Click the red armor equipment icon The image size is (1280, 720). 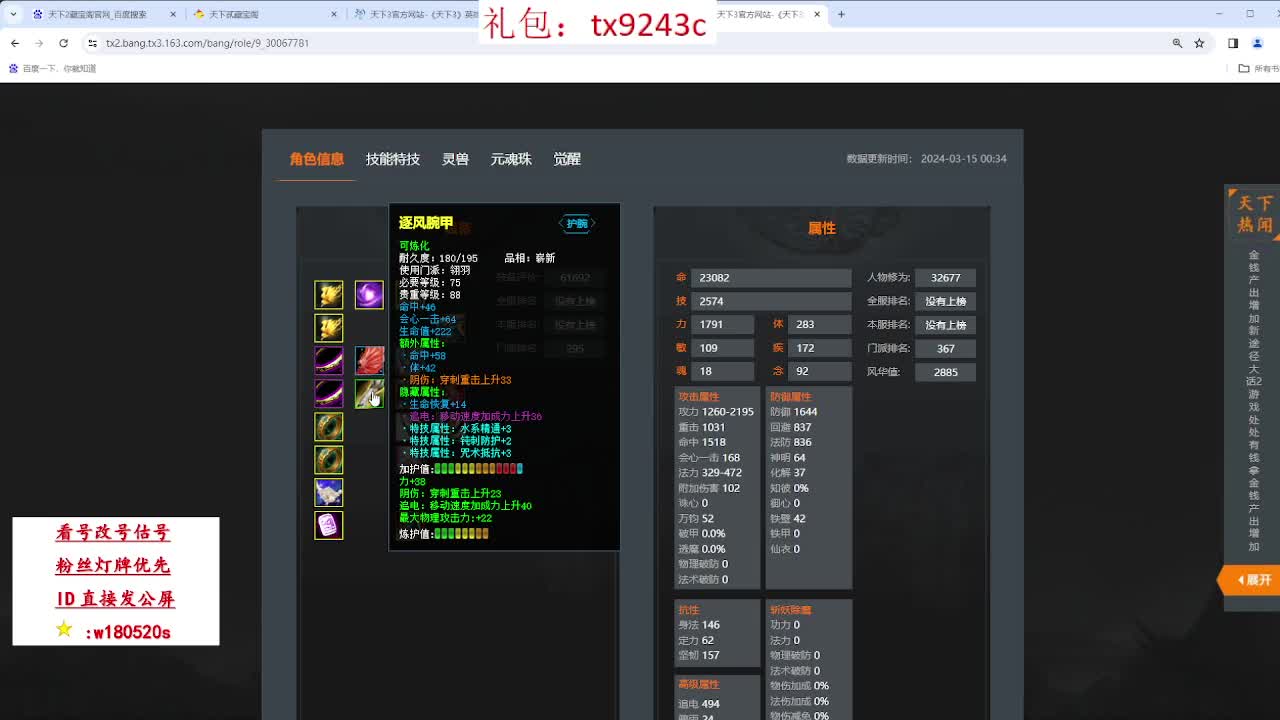click(x=369, y=360)
